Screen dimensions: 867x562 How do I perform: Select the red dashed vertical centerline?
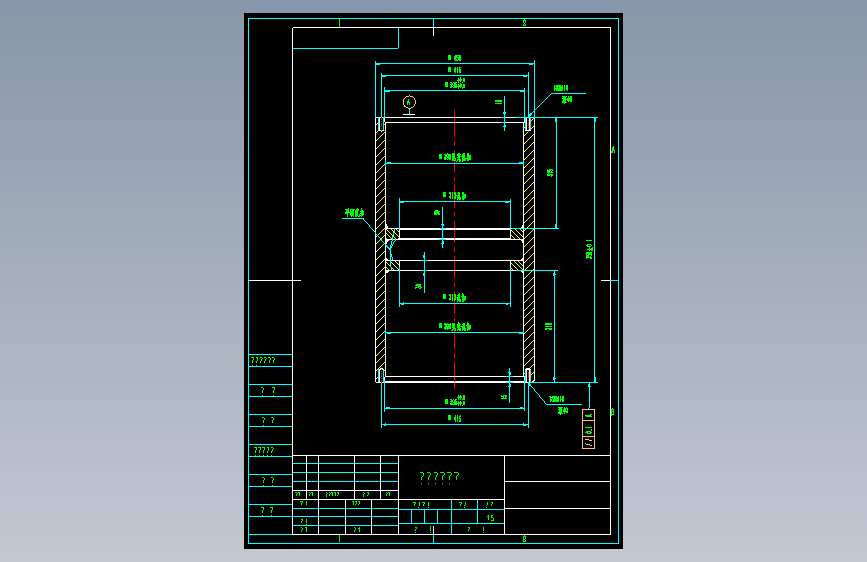[x=455, y=249]
